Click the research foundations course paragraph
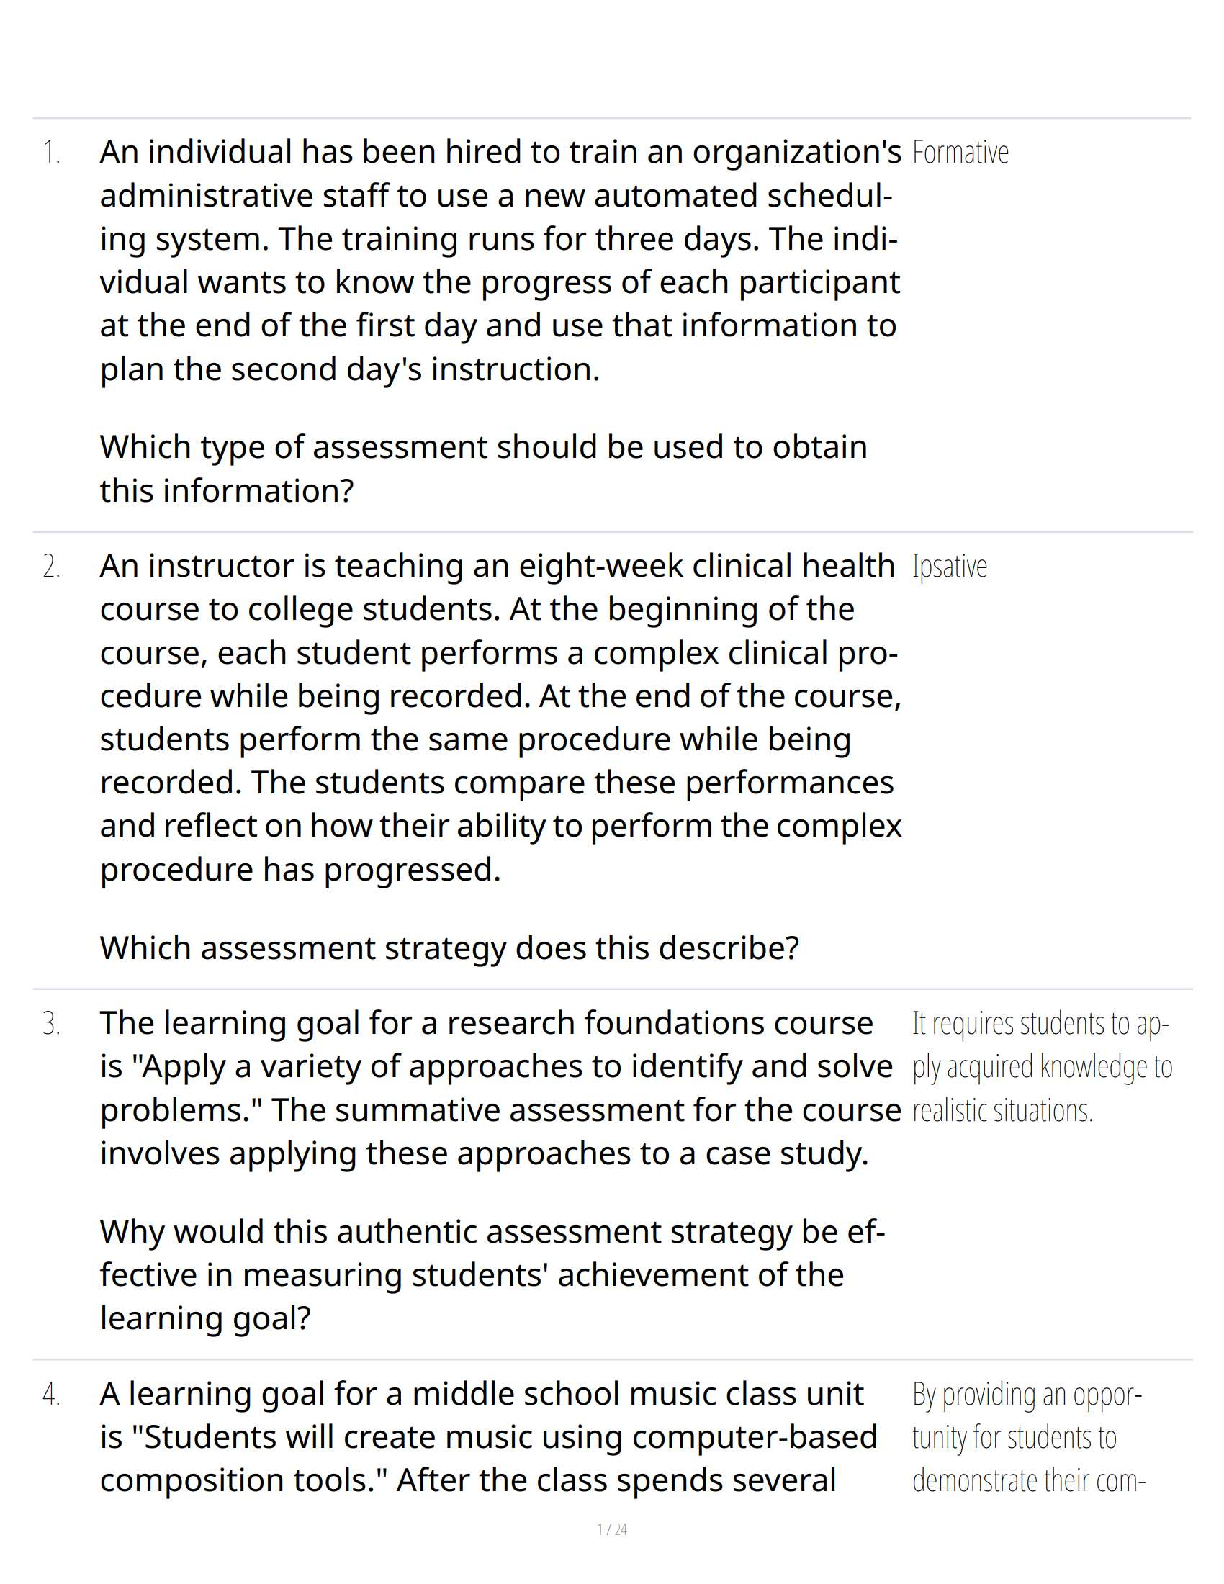Image resolution: width=1224 pixels, height=1584 pixels. (500, 1087)
